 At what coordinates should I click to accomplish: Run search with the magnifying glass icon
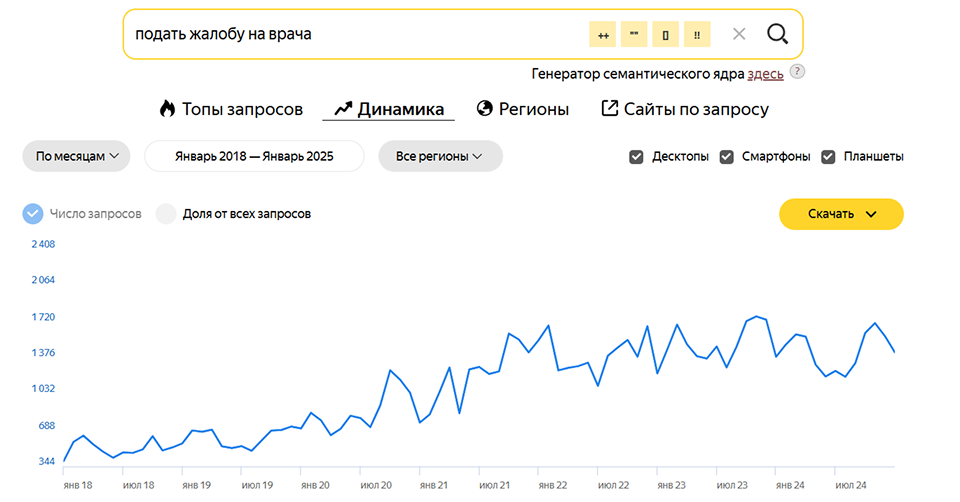pos(777,34)
